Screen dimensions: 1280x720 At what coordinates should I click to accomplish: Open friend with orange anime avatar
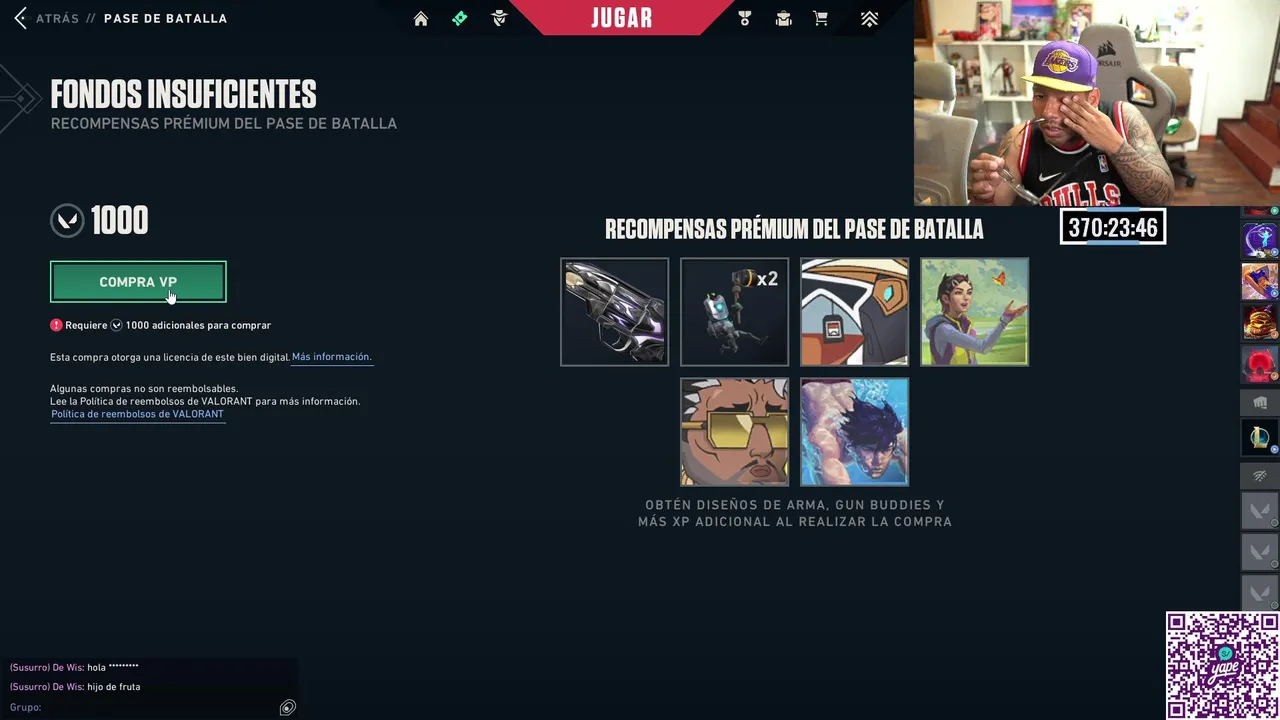pyautogui.click(x=1260, y=281)
